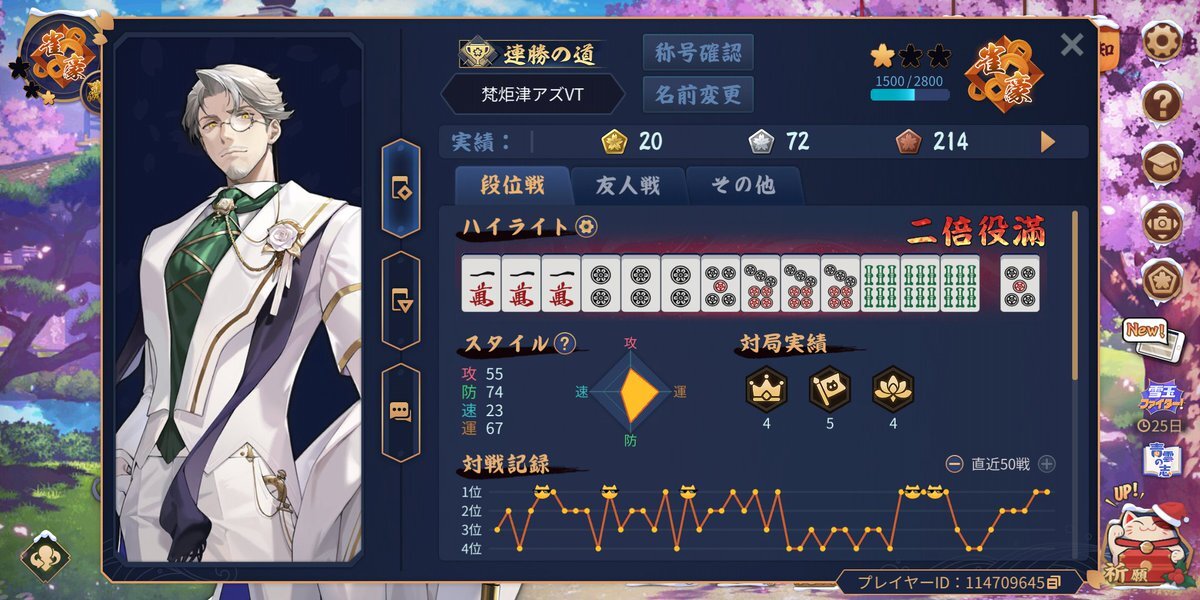1200x600 pixels.
Task: Click the camera screenshot icon
Action: (x=1163, y=223)
